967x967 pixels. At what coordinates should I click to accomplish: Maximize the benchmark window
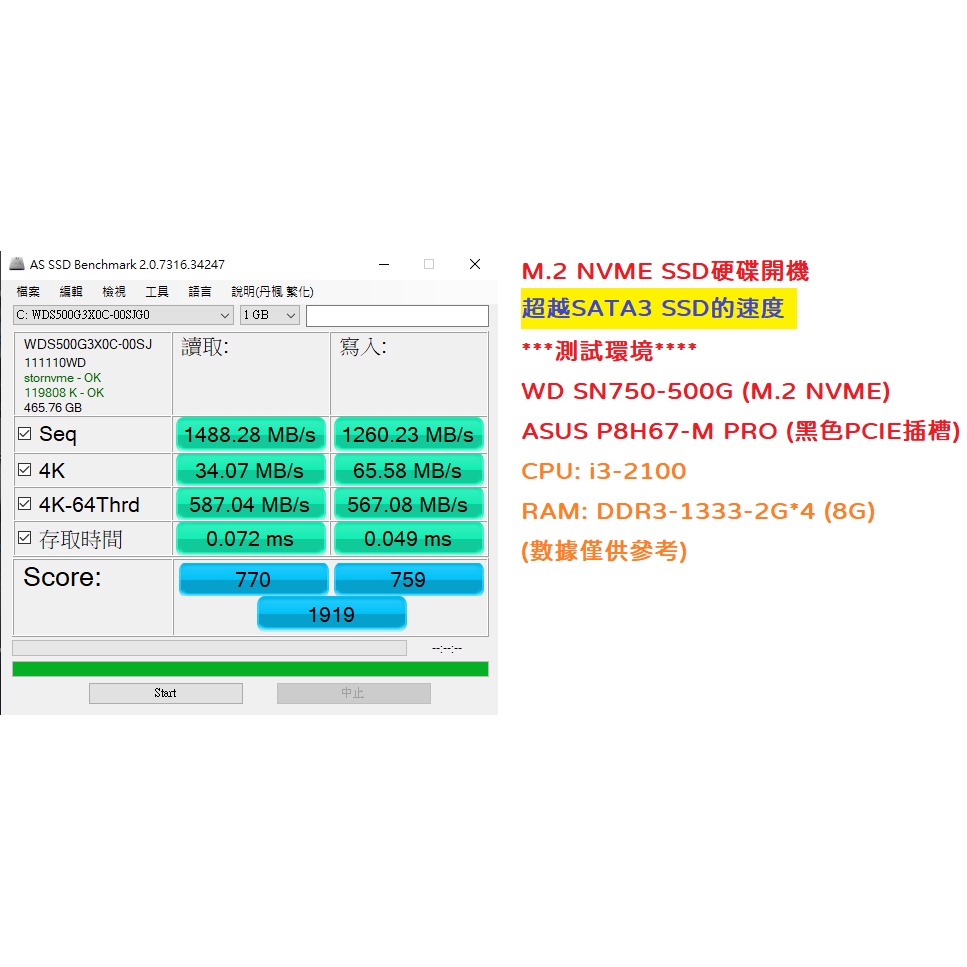coord(429,265)
